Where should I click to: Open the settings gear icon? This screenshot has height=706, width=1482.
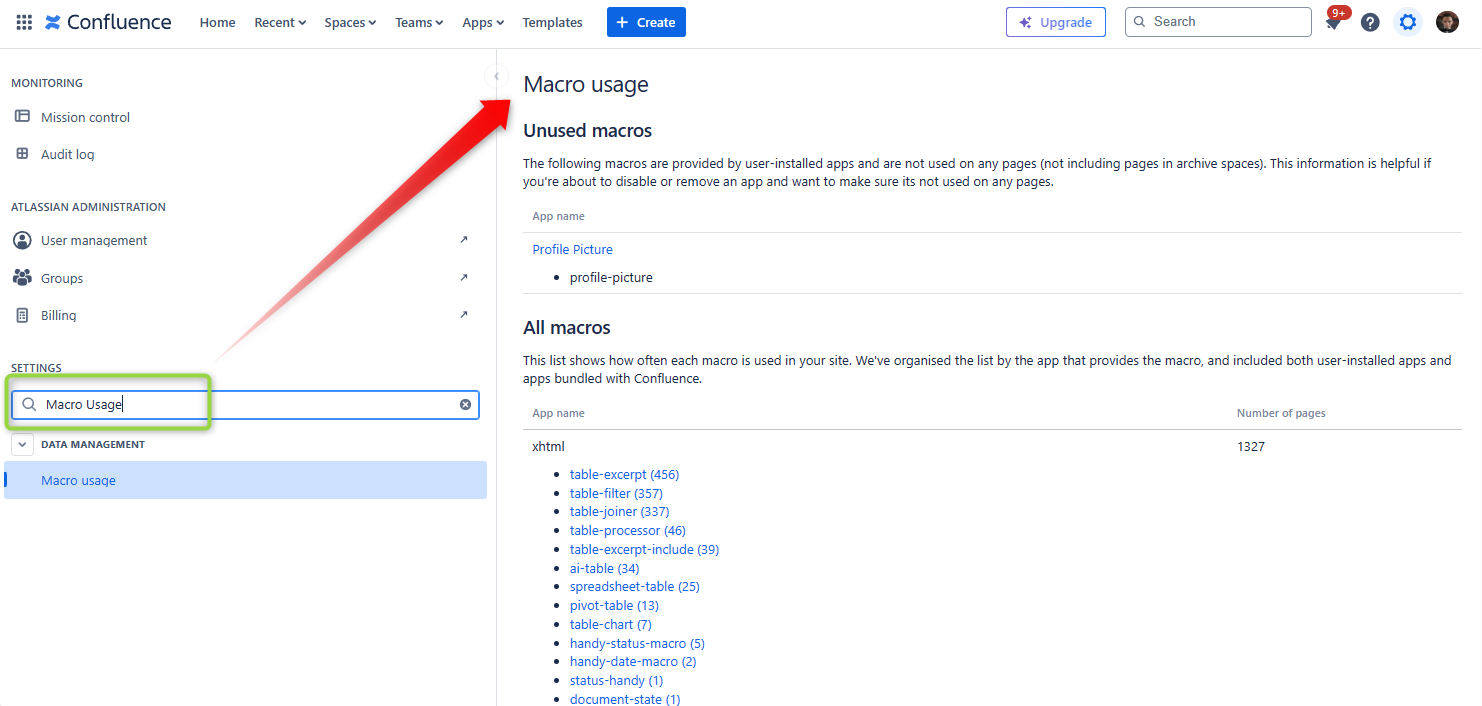pyautogui.click(x=1408, y=22)
